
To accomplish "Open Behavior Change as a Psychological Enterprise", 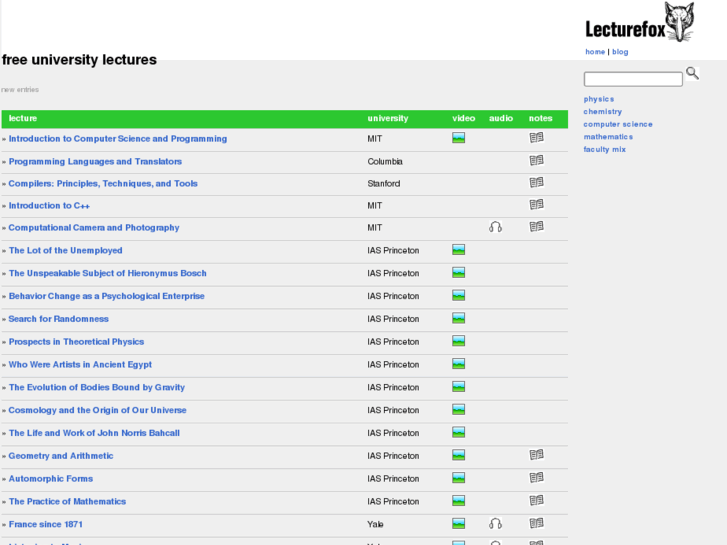I will [107, 296].
